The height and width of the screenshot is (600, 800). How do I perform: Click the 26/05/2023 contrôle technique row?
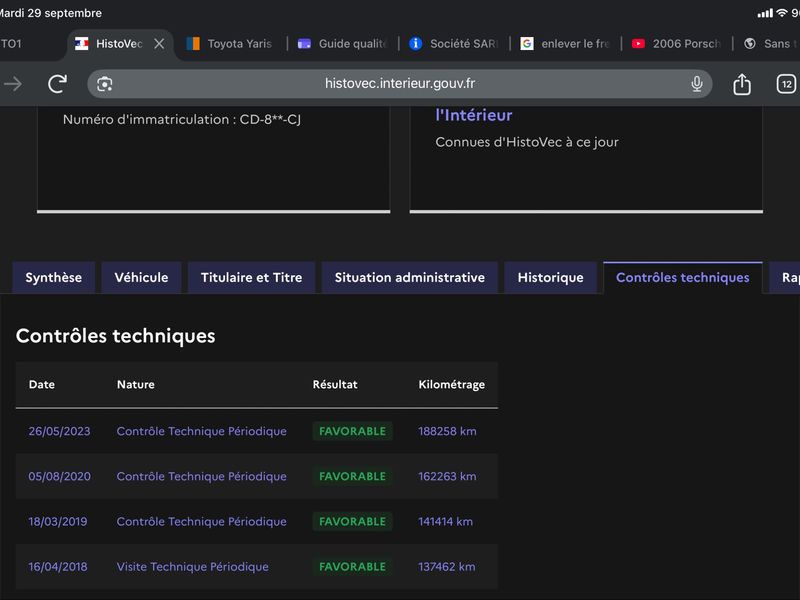pyautogui.click(x=257, y=431)
